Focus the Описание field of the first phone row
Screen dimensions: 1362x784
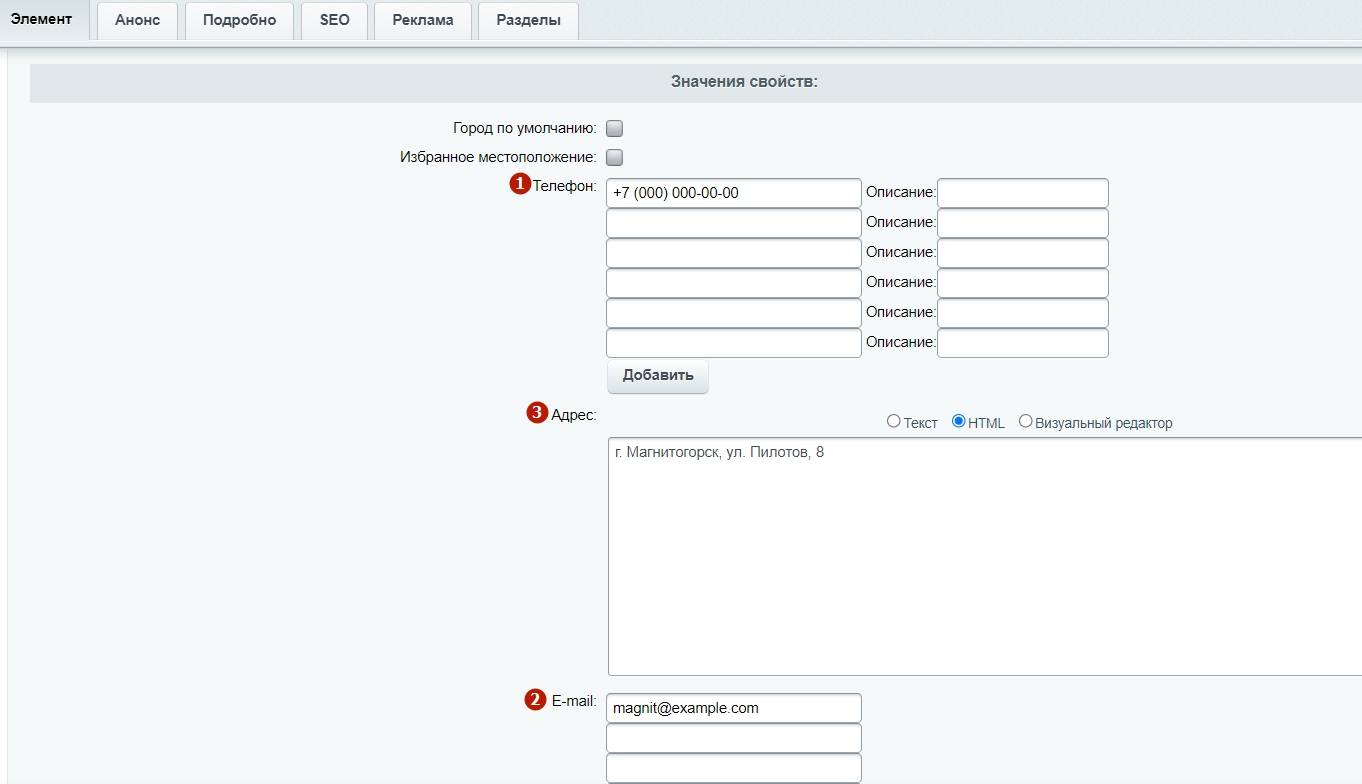point(1022,193)
